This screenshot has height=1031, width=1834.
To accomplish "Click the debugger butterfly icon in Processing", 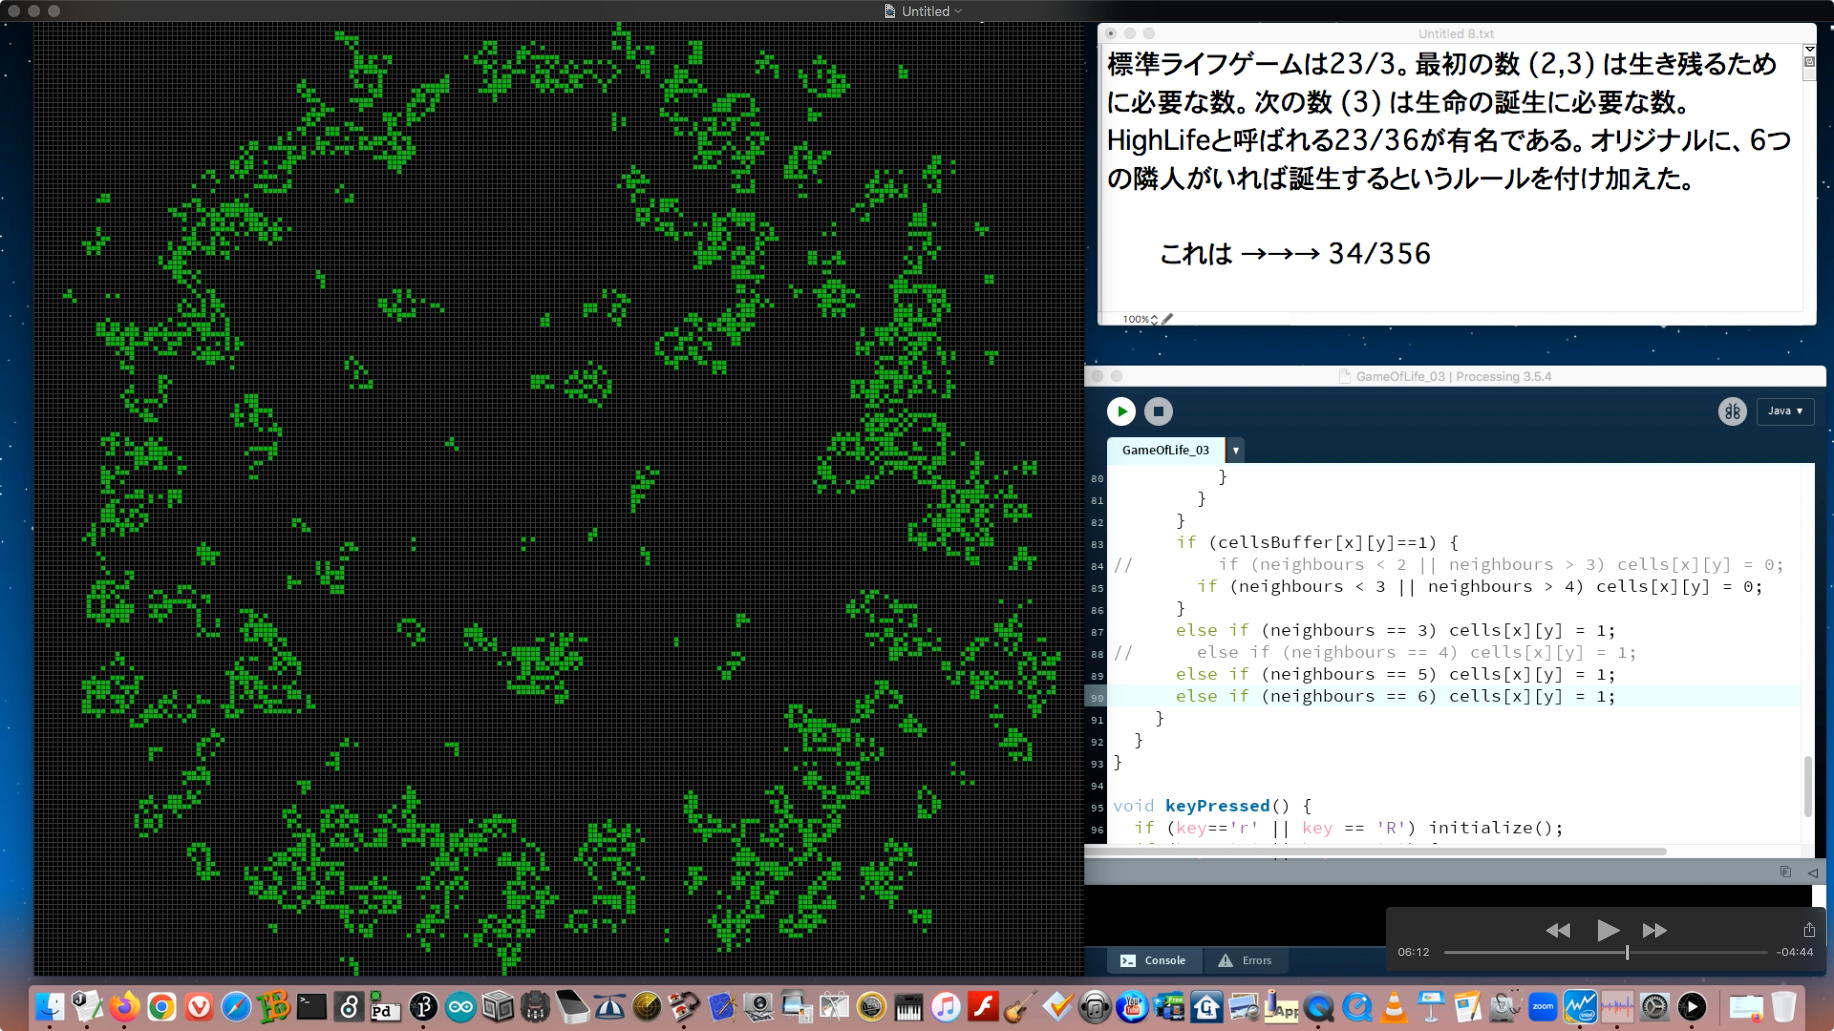I will pyautogui.click(x=1732, y=411).
